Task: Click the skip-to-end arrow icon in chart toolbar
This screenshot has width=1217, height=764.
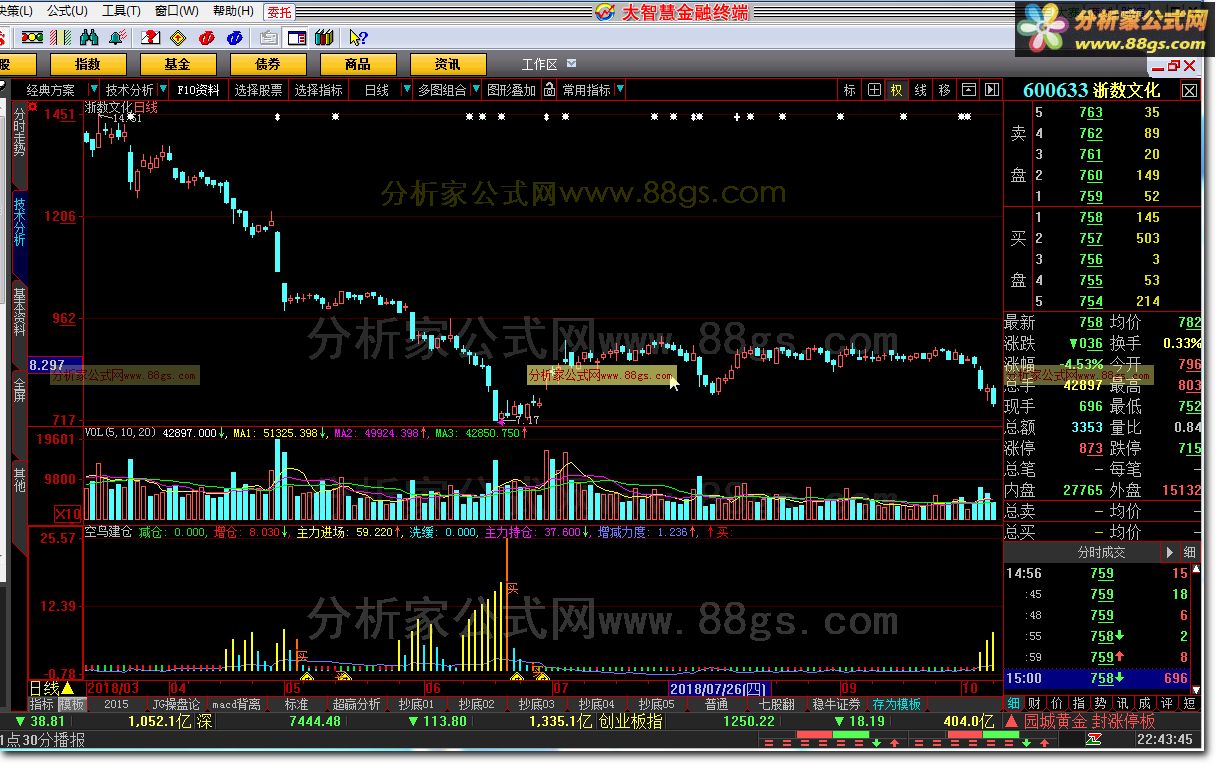Action: tap(991, 90)
